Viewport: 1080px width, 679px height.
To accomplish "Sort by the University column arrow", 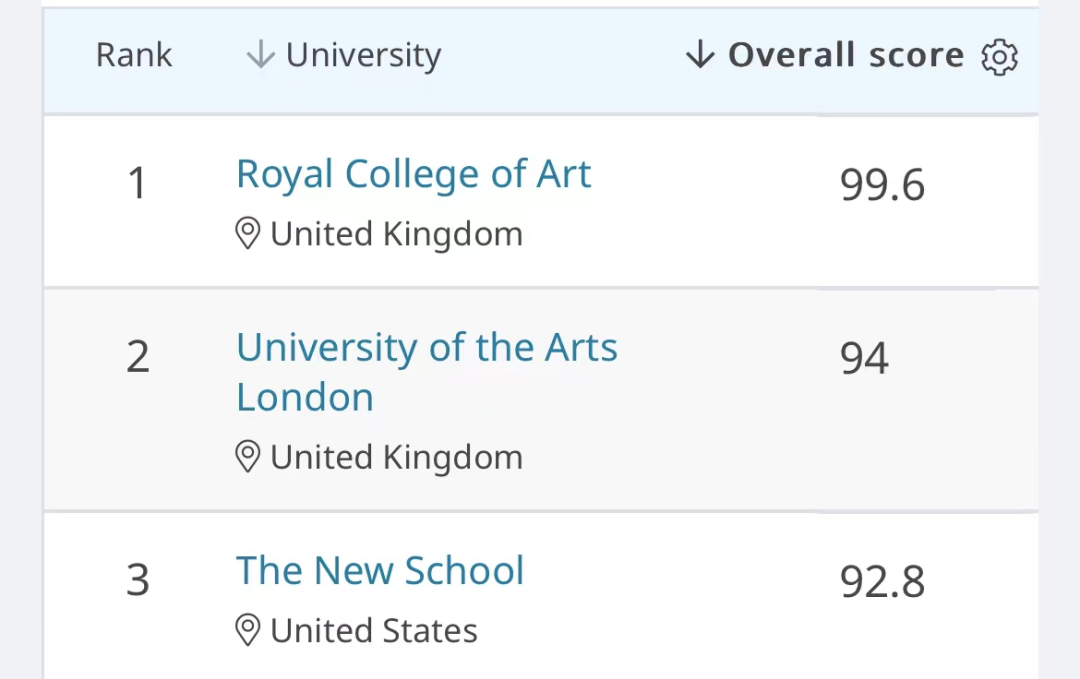I will click(x=261, y=54).
